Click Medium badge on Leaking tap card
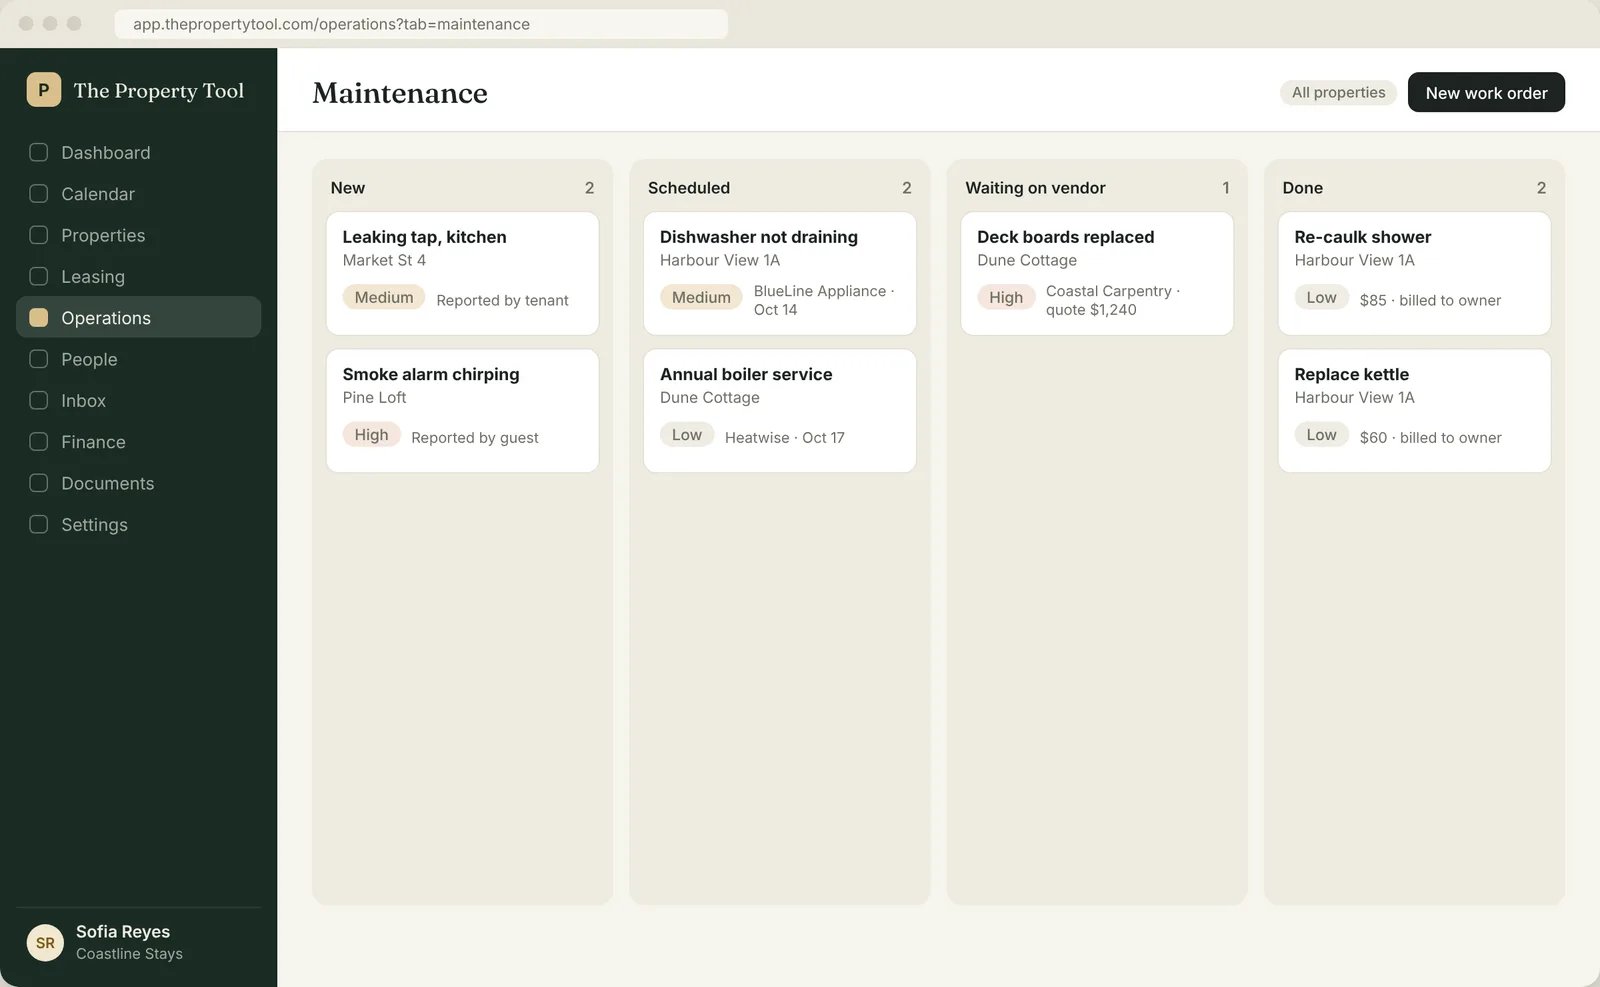This screenshot has height=987, width=1600. point(384,297)
